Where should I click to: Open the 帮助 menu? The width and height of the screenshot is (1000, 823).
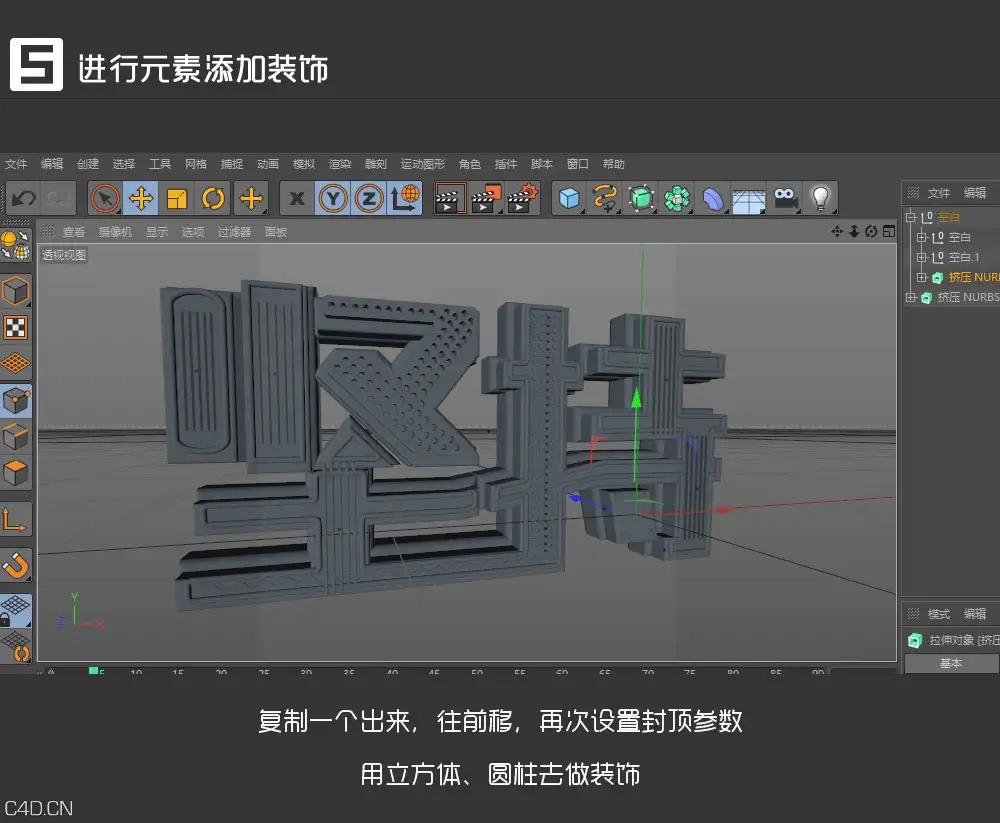[x=614, y=164]
